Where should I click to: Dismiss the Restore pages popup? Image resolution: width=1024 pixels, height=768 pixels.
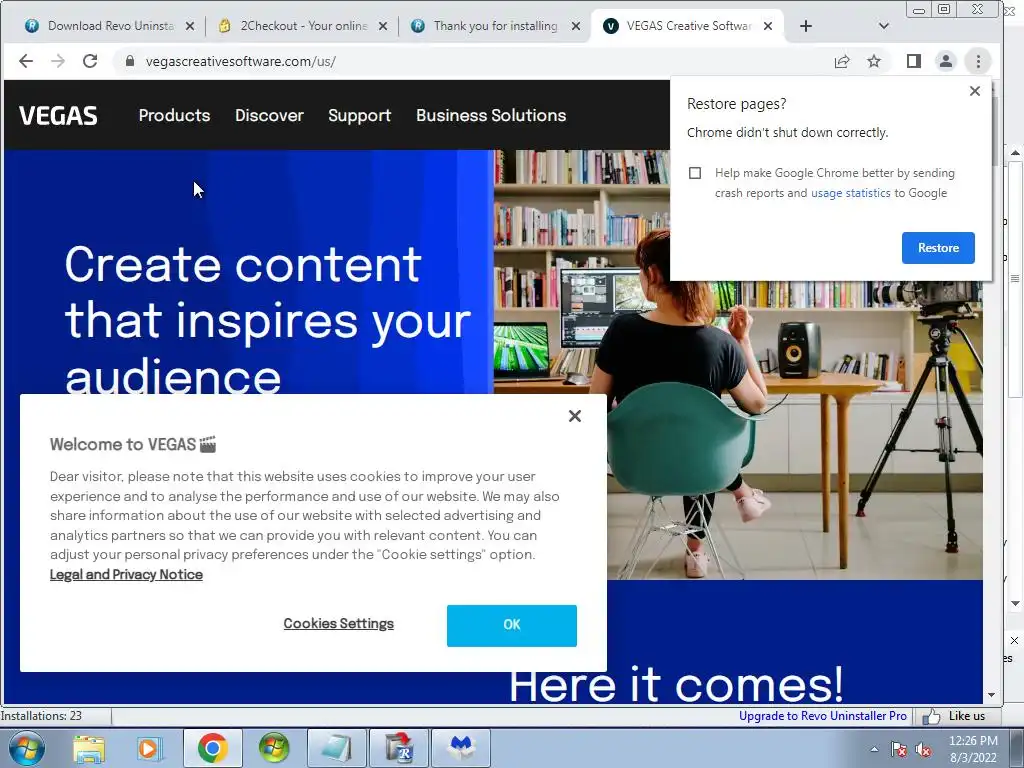[974, 91]
